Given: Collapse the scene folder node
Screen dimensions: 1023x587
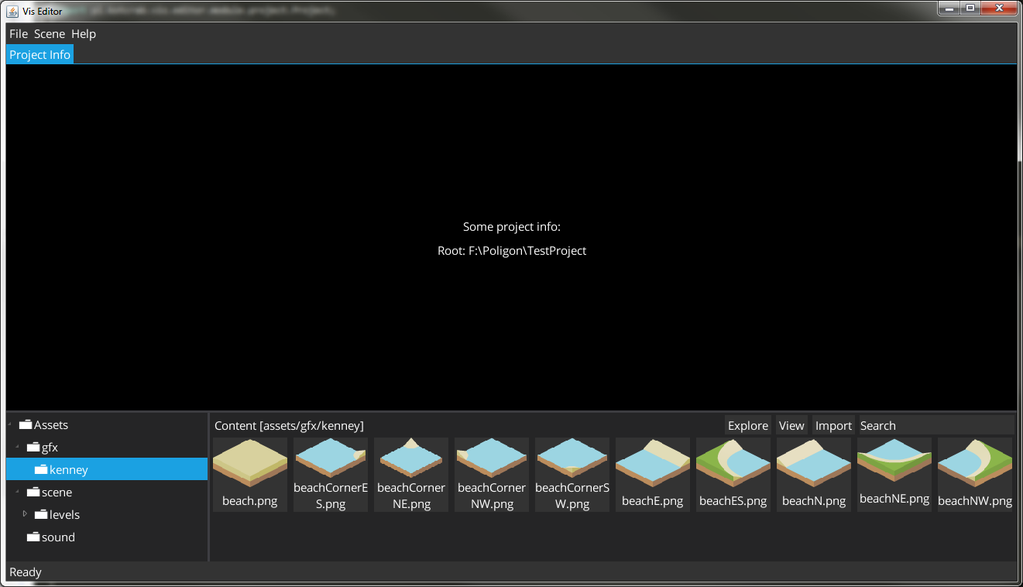Looking at the screenshot, I should click(x=17, y=492).
